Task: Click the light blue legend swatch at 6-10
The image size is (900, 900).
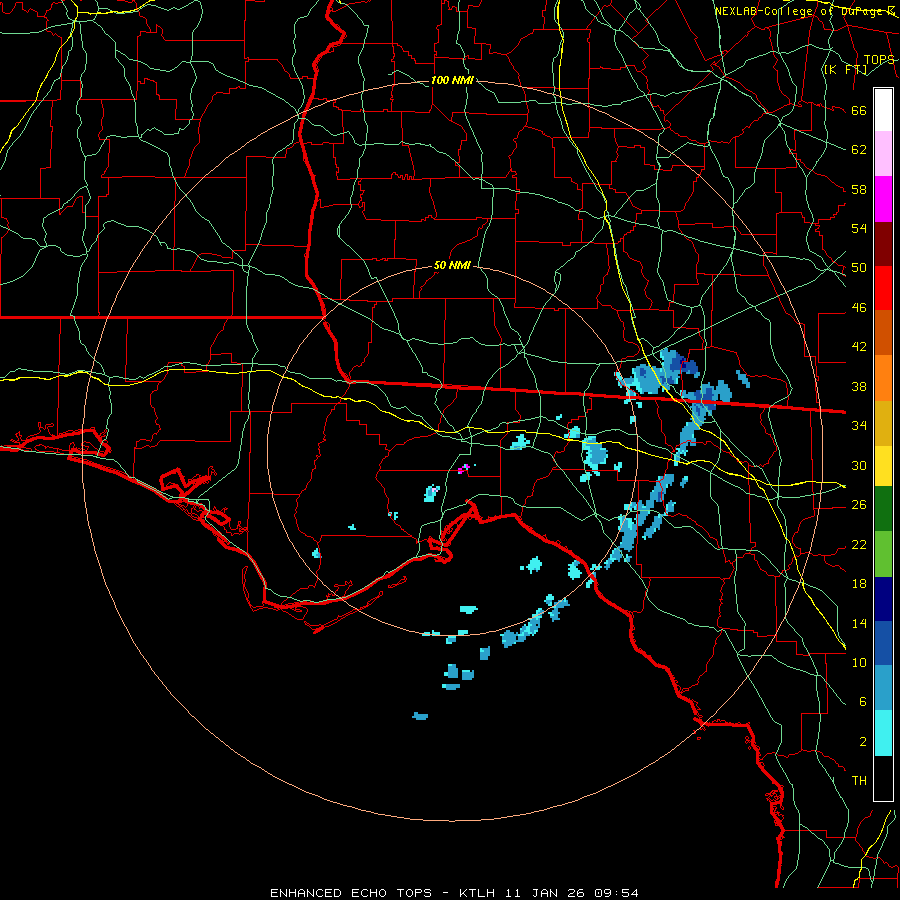Action: click(x=883, y=687)
